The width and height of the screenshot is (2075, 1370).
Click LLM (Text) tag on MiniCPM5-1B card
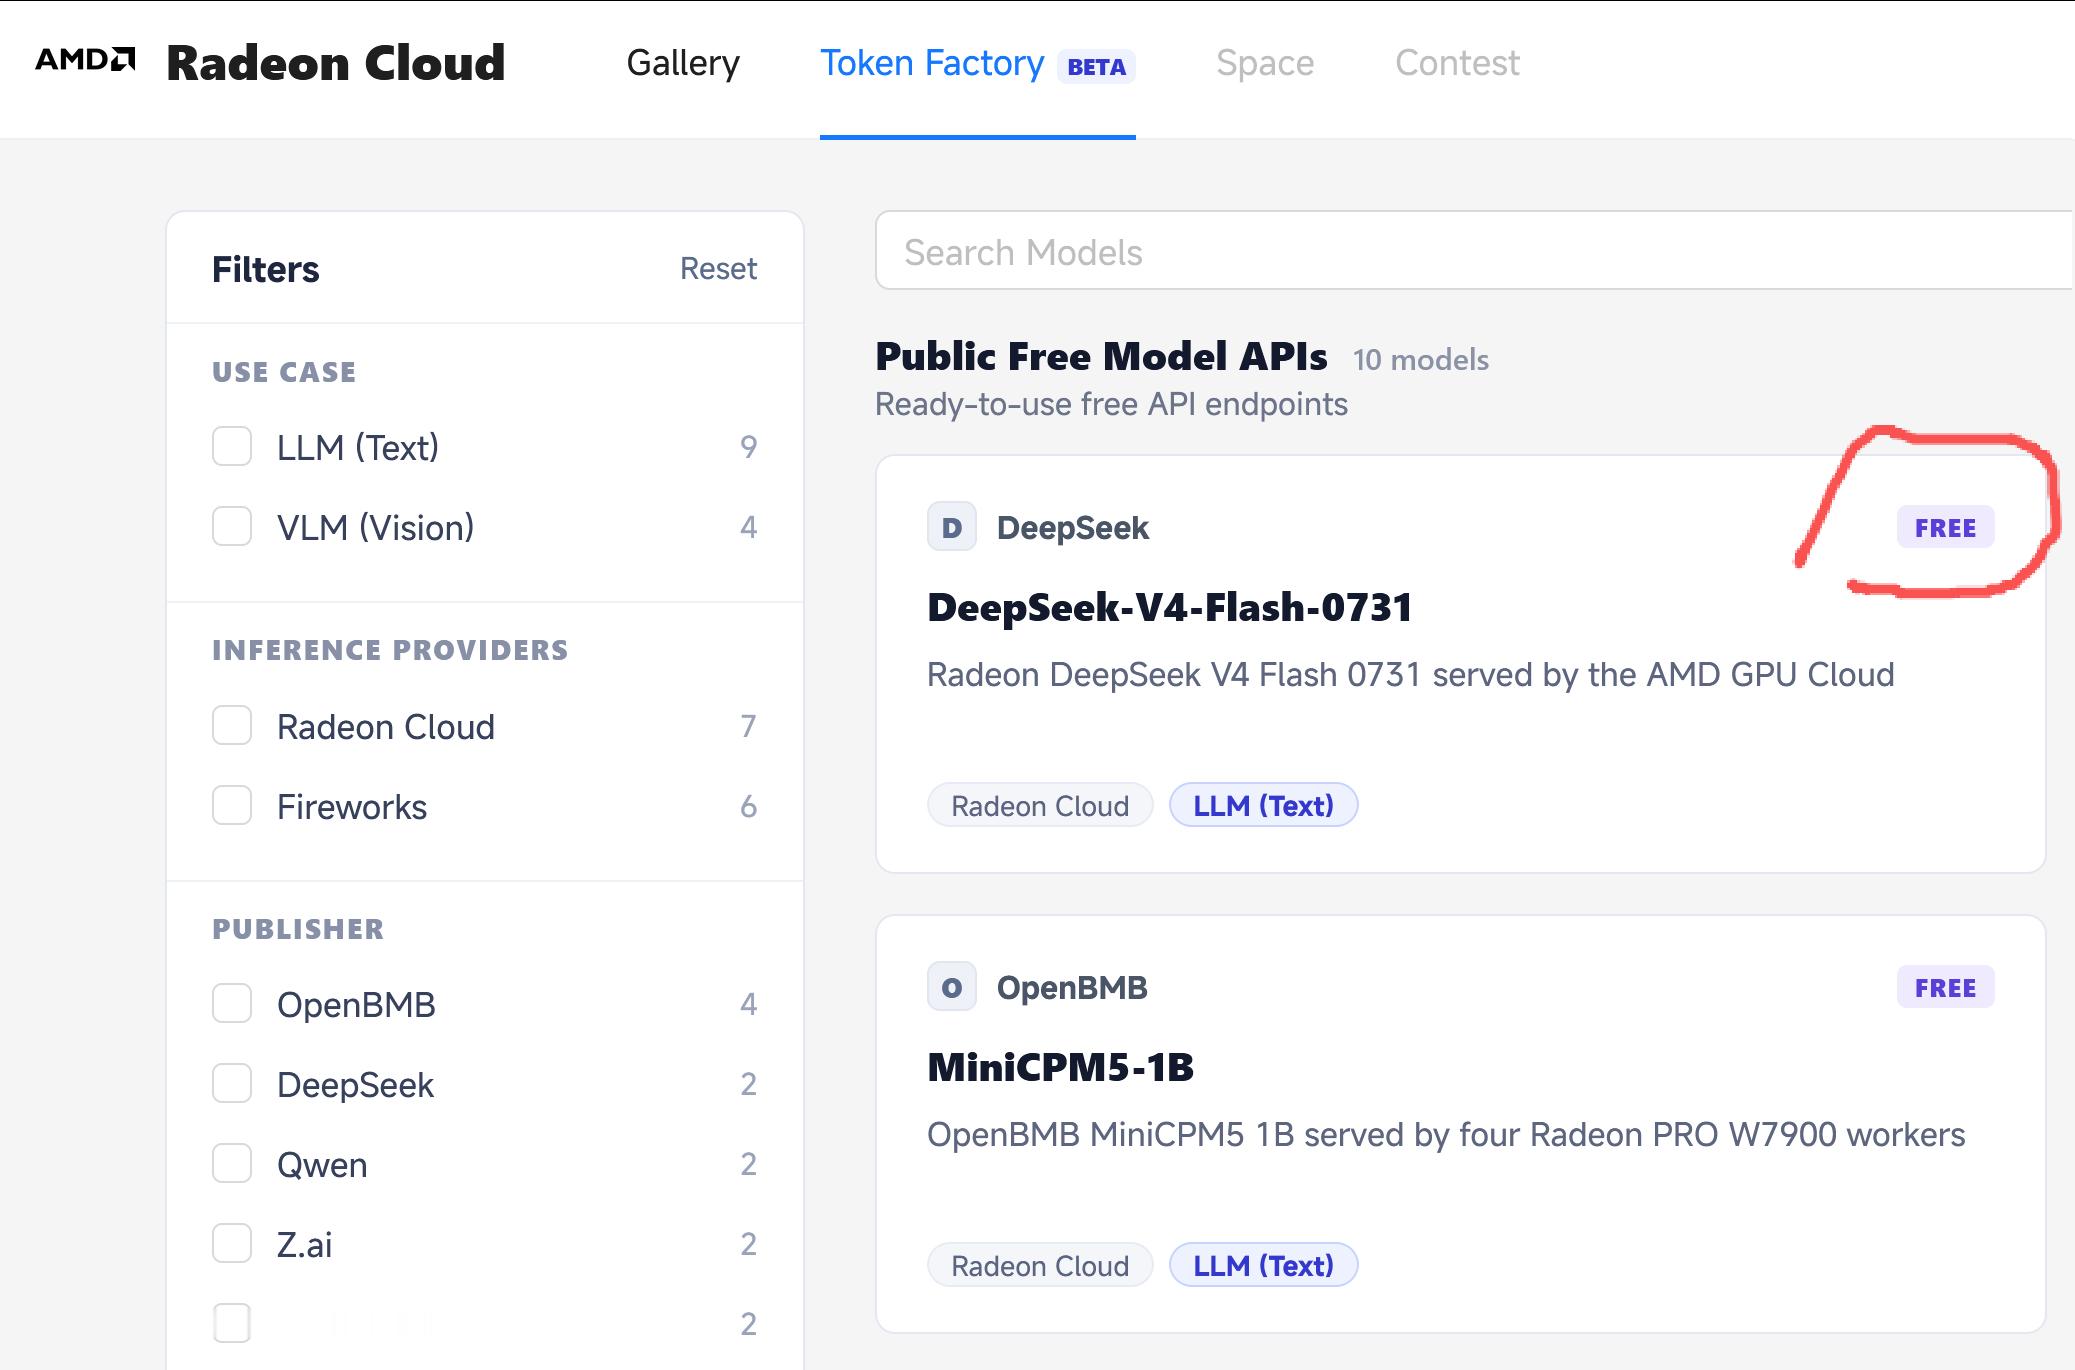[x=1263, y=1265]
